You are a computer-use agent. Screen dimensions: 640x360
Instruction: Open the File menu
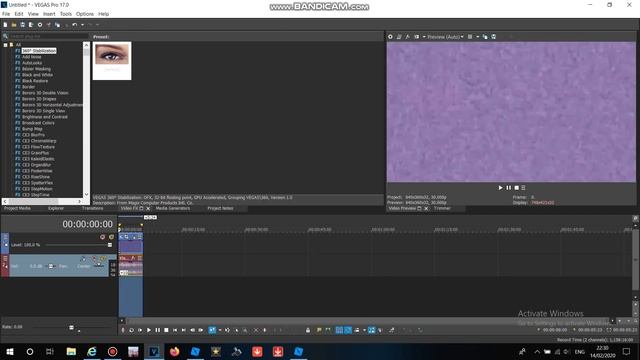point(6,14)
